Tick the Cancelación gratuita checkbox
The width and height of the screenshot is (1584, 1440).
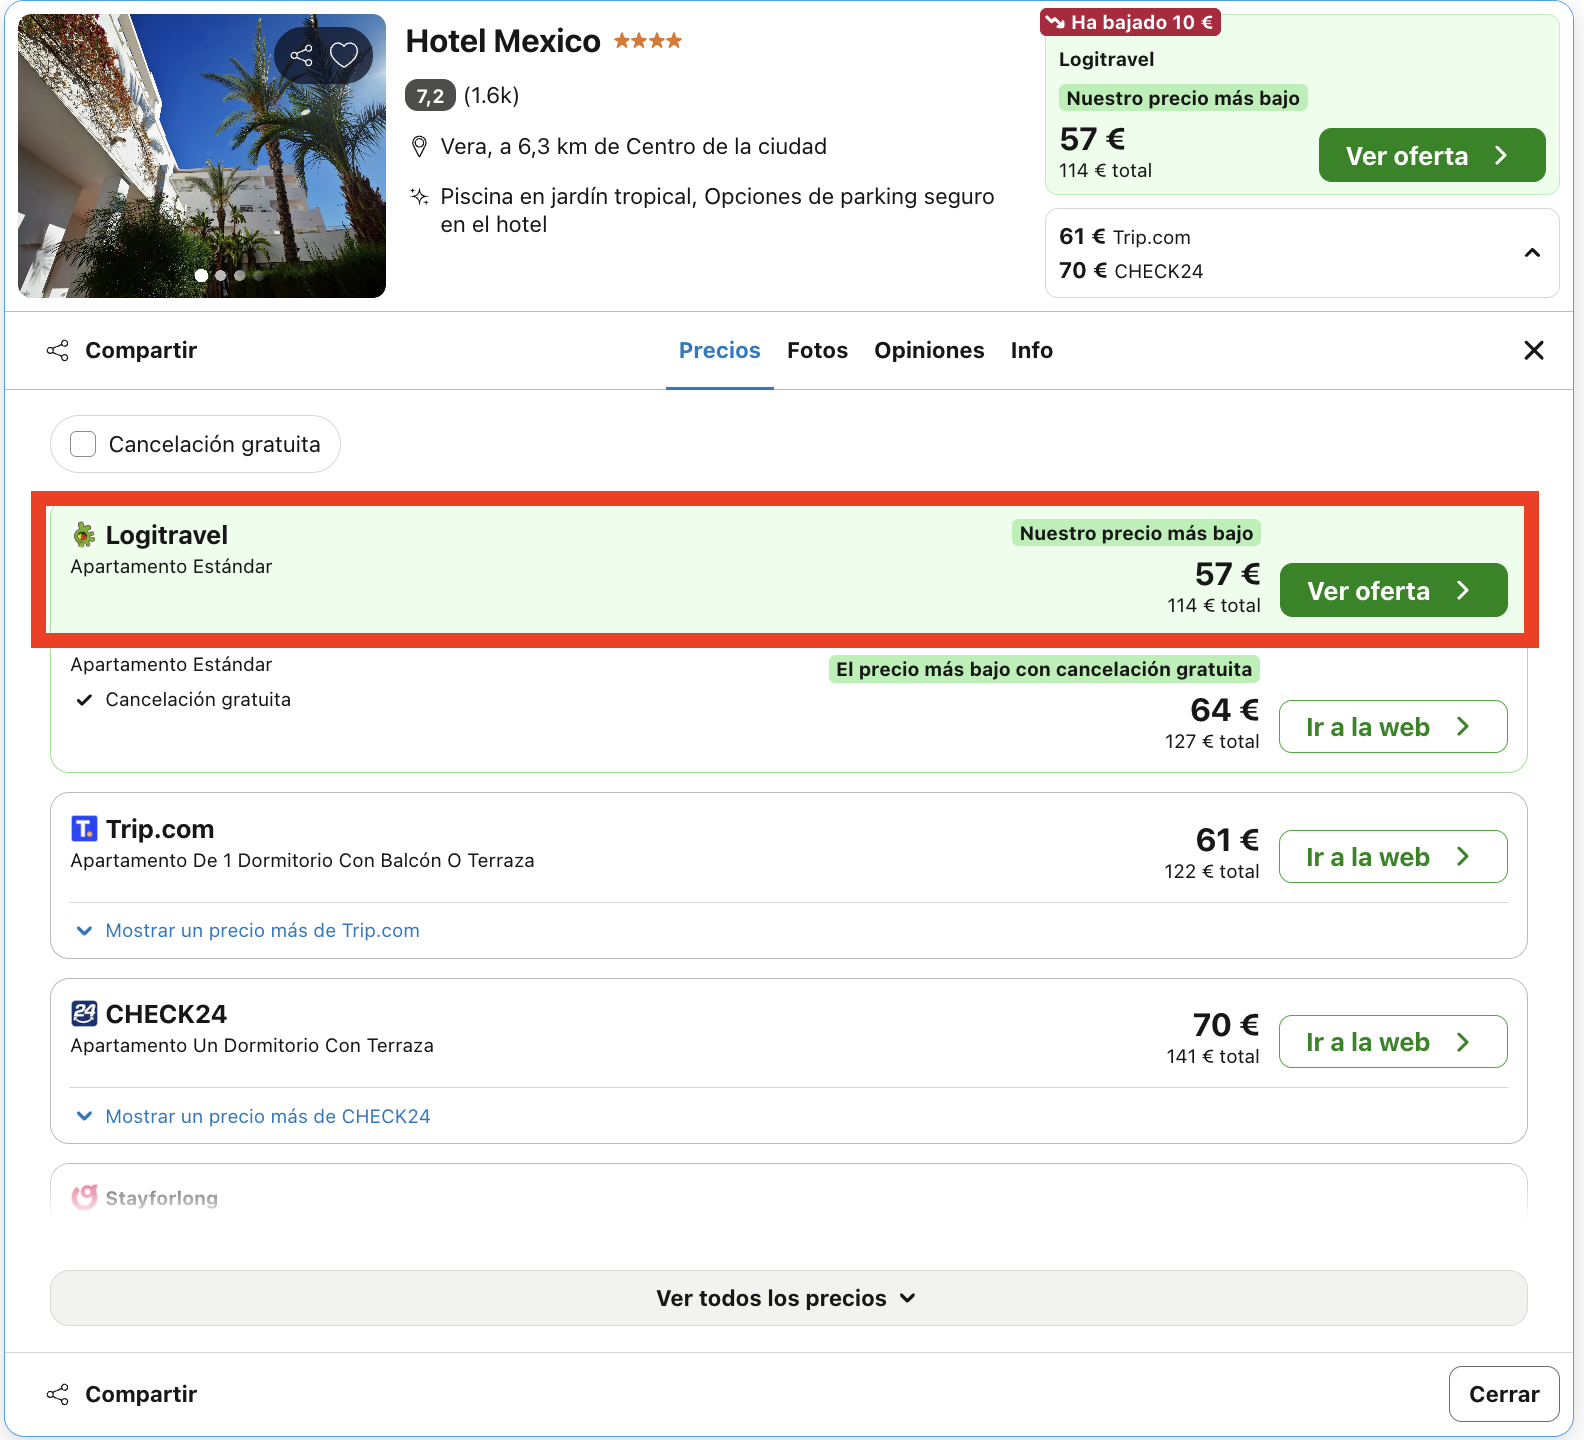(84, 444)
